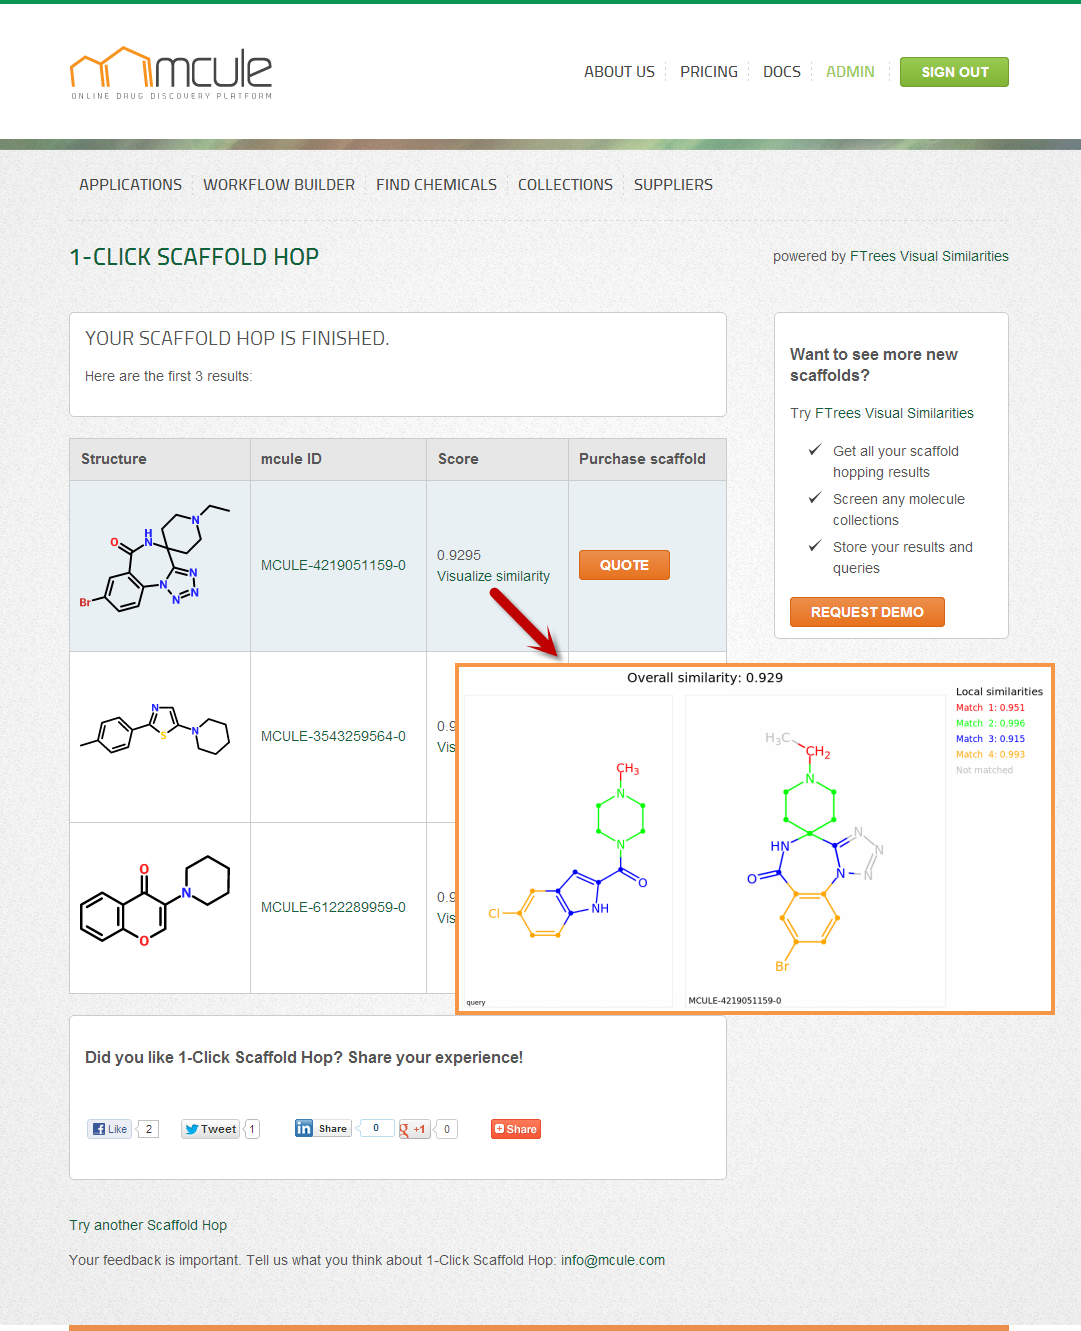The height and width of the screenshot is (1331, 1081).
Task: Click the Request Demo button
Action: pos(867,612)
